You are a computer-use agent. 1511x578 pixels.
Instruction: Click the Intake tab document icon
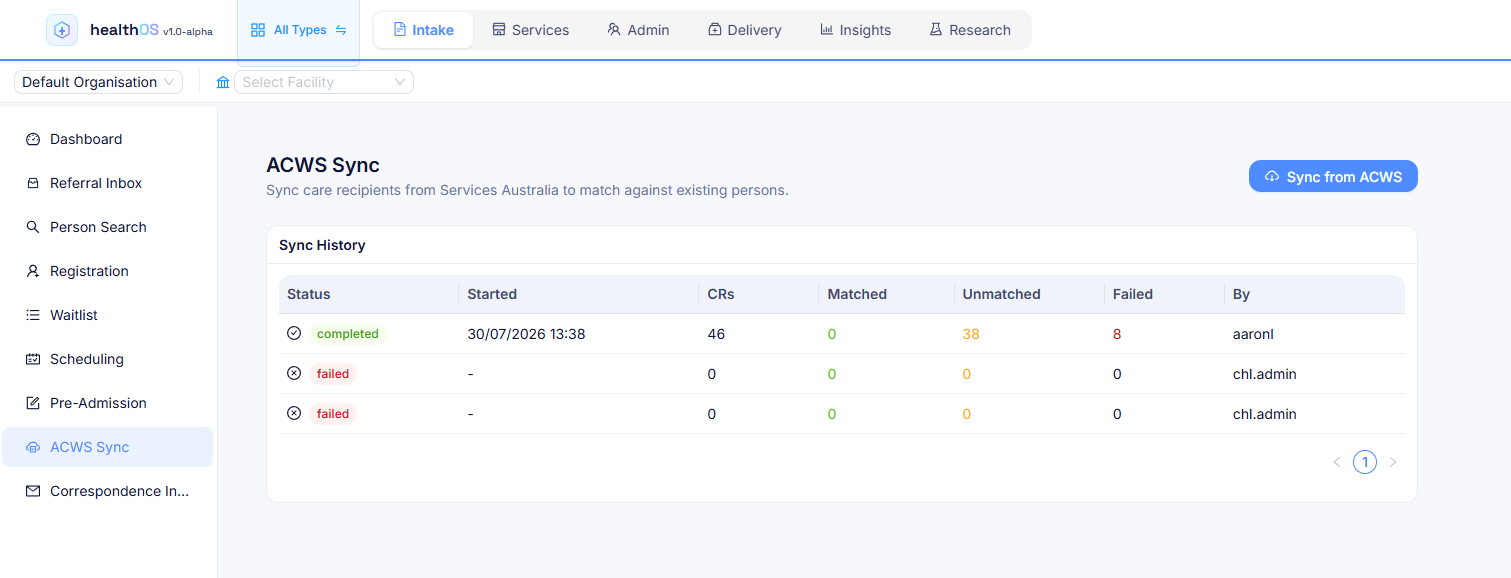pyautogui.click(x=400, y=30)
